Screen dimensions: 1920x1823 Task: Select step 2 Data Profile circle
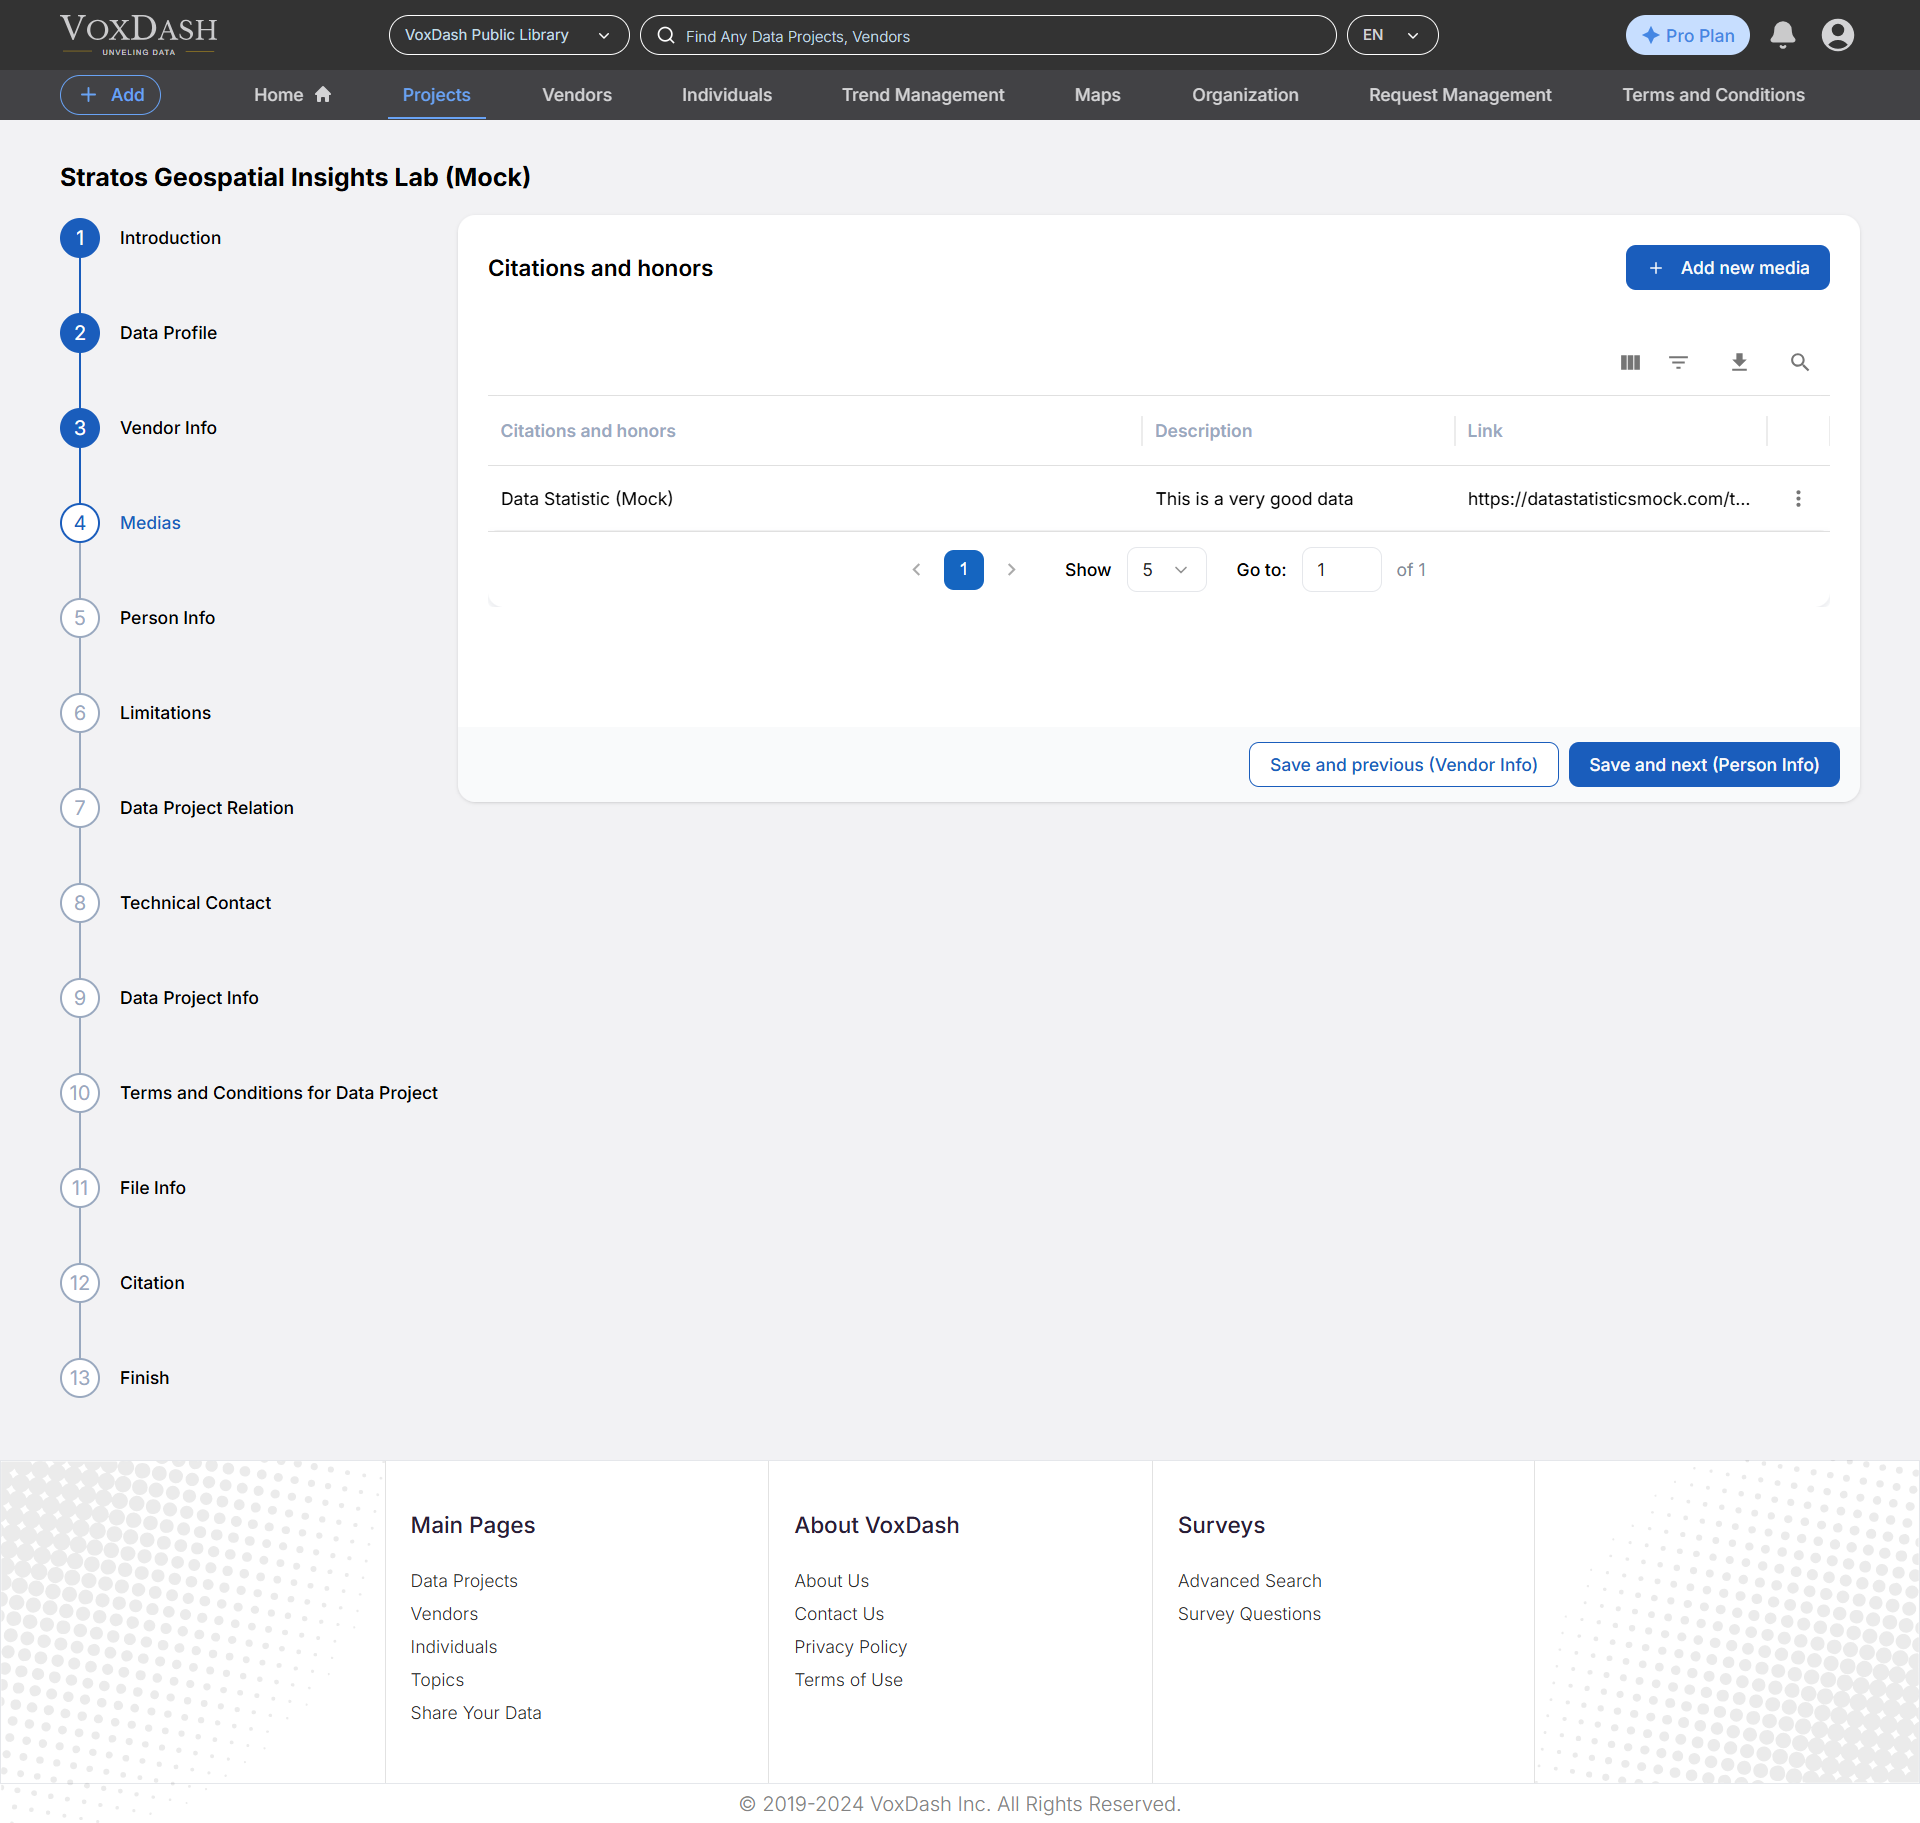tap(80, 333)
